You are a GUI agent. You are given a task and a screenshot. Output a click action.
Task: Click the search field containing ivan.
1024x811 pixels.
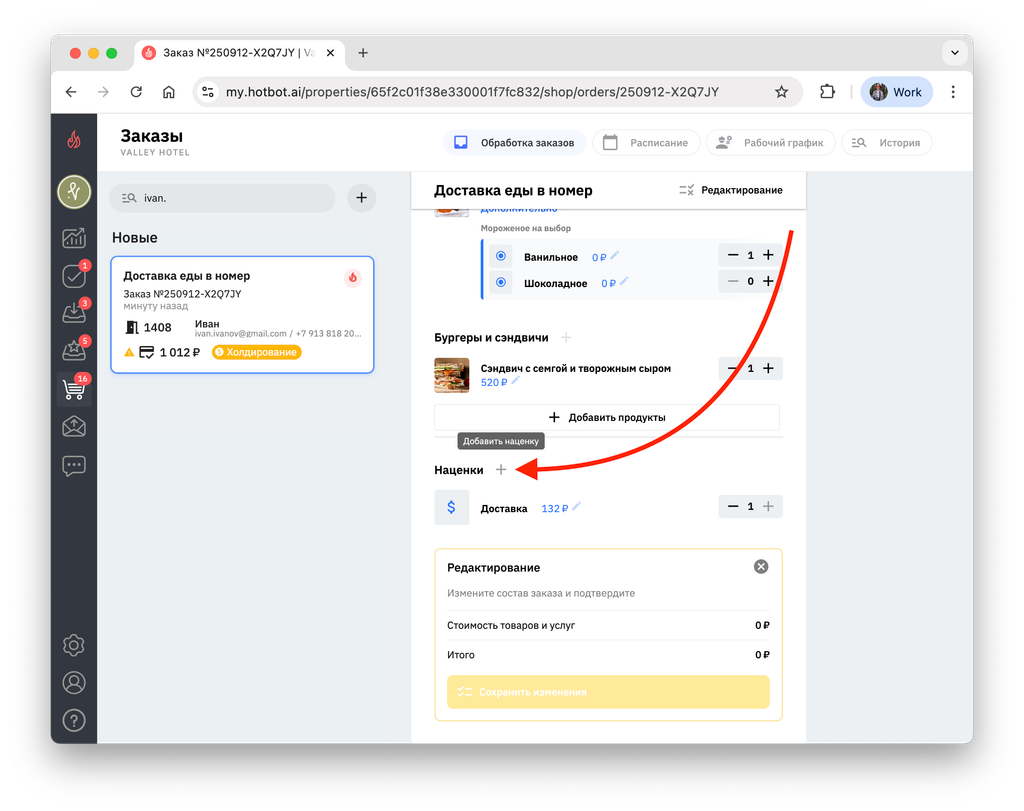coord(222,198)
